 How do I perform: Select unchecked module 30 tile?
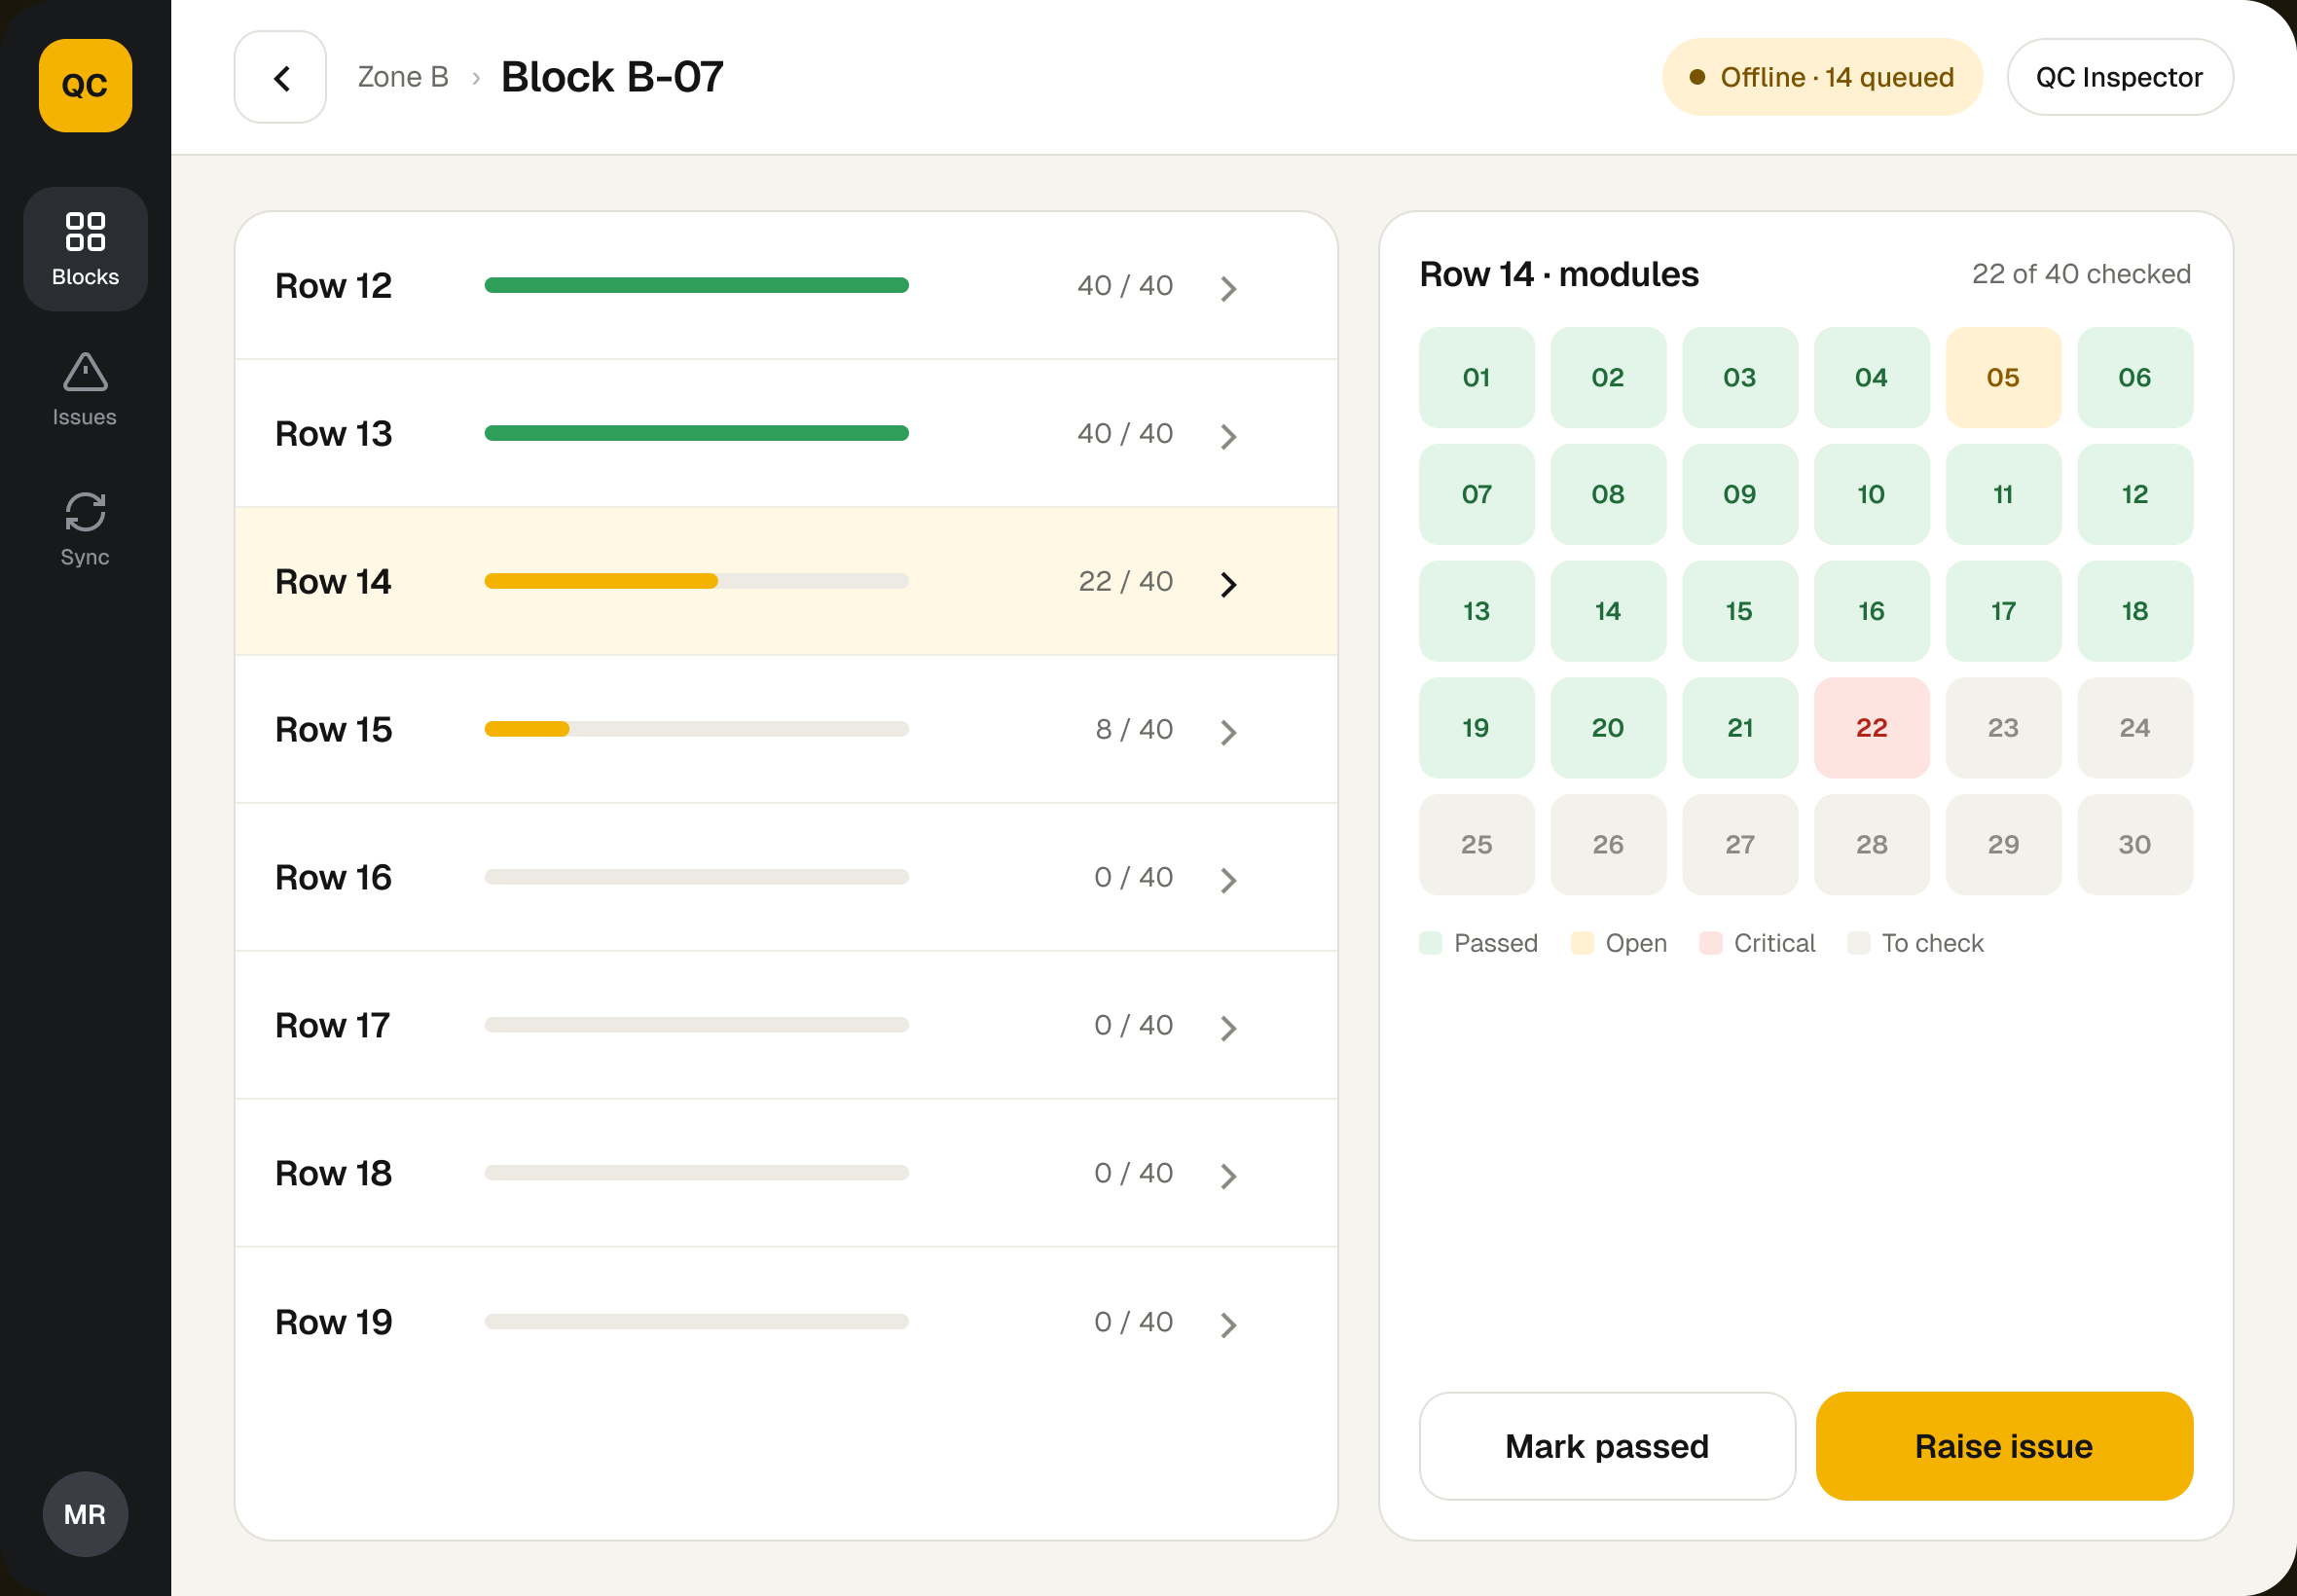(2135, 845)
